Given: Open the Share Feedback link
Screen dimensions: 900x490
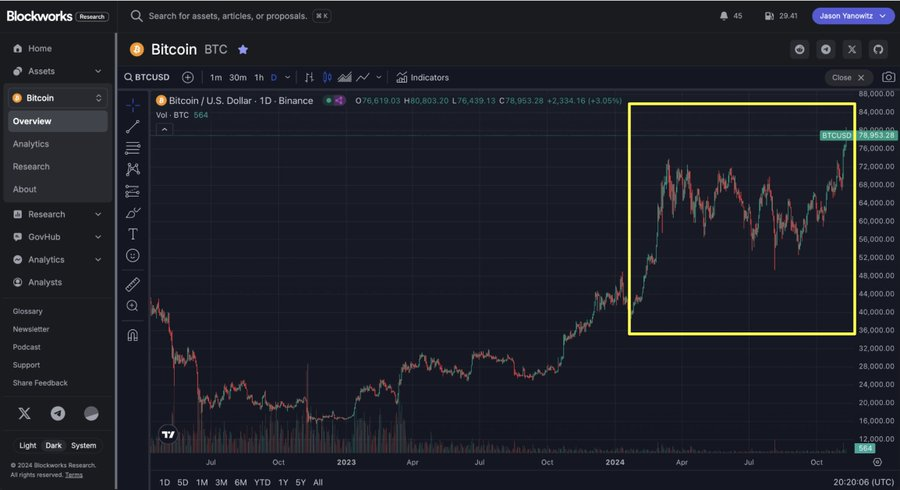Looking at the screenshot, I should (x=40, y=383).
